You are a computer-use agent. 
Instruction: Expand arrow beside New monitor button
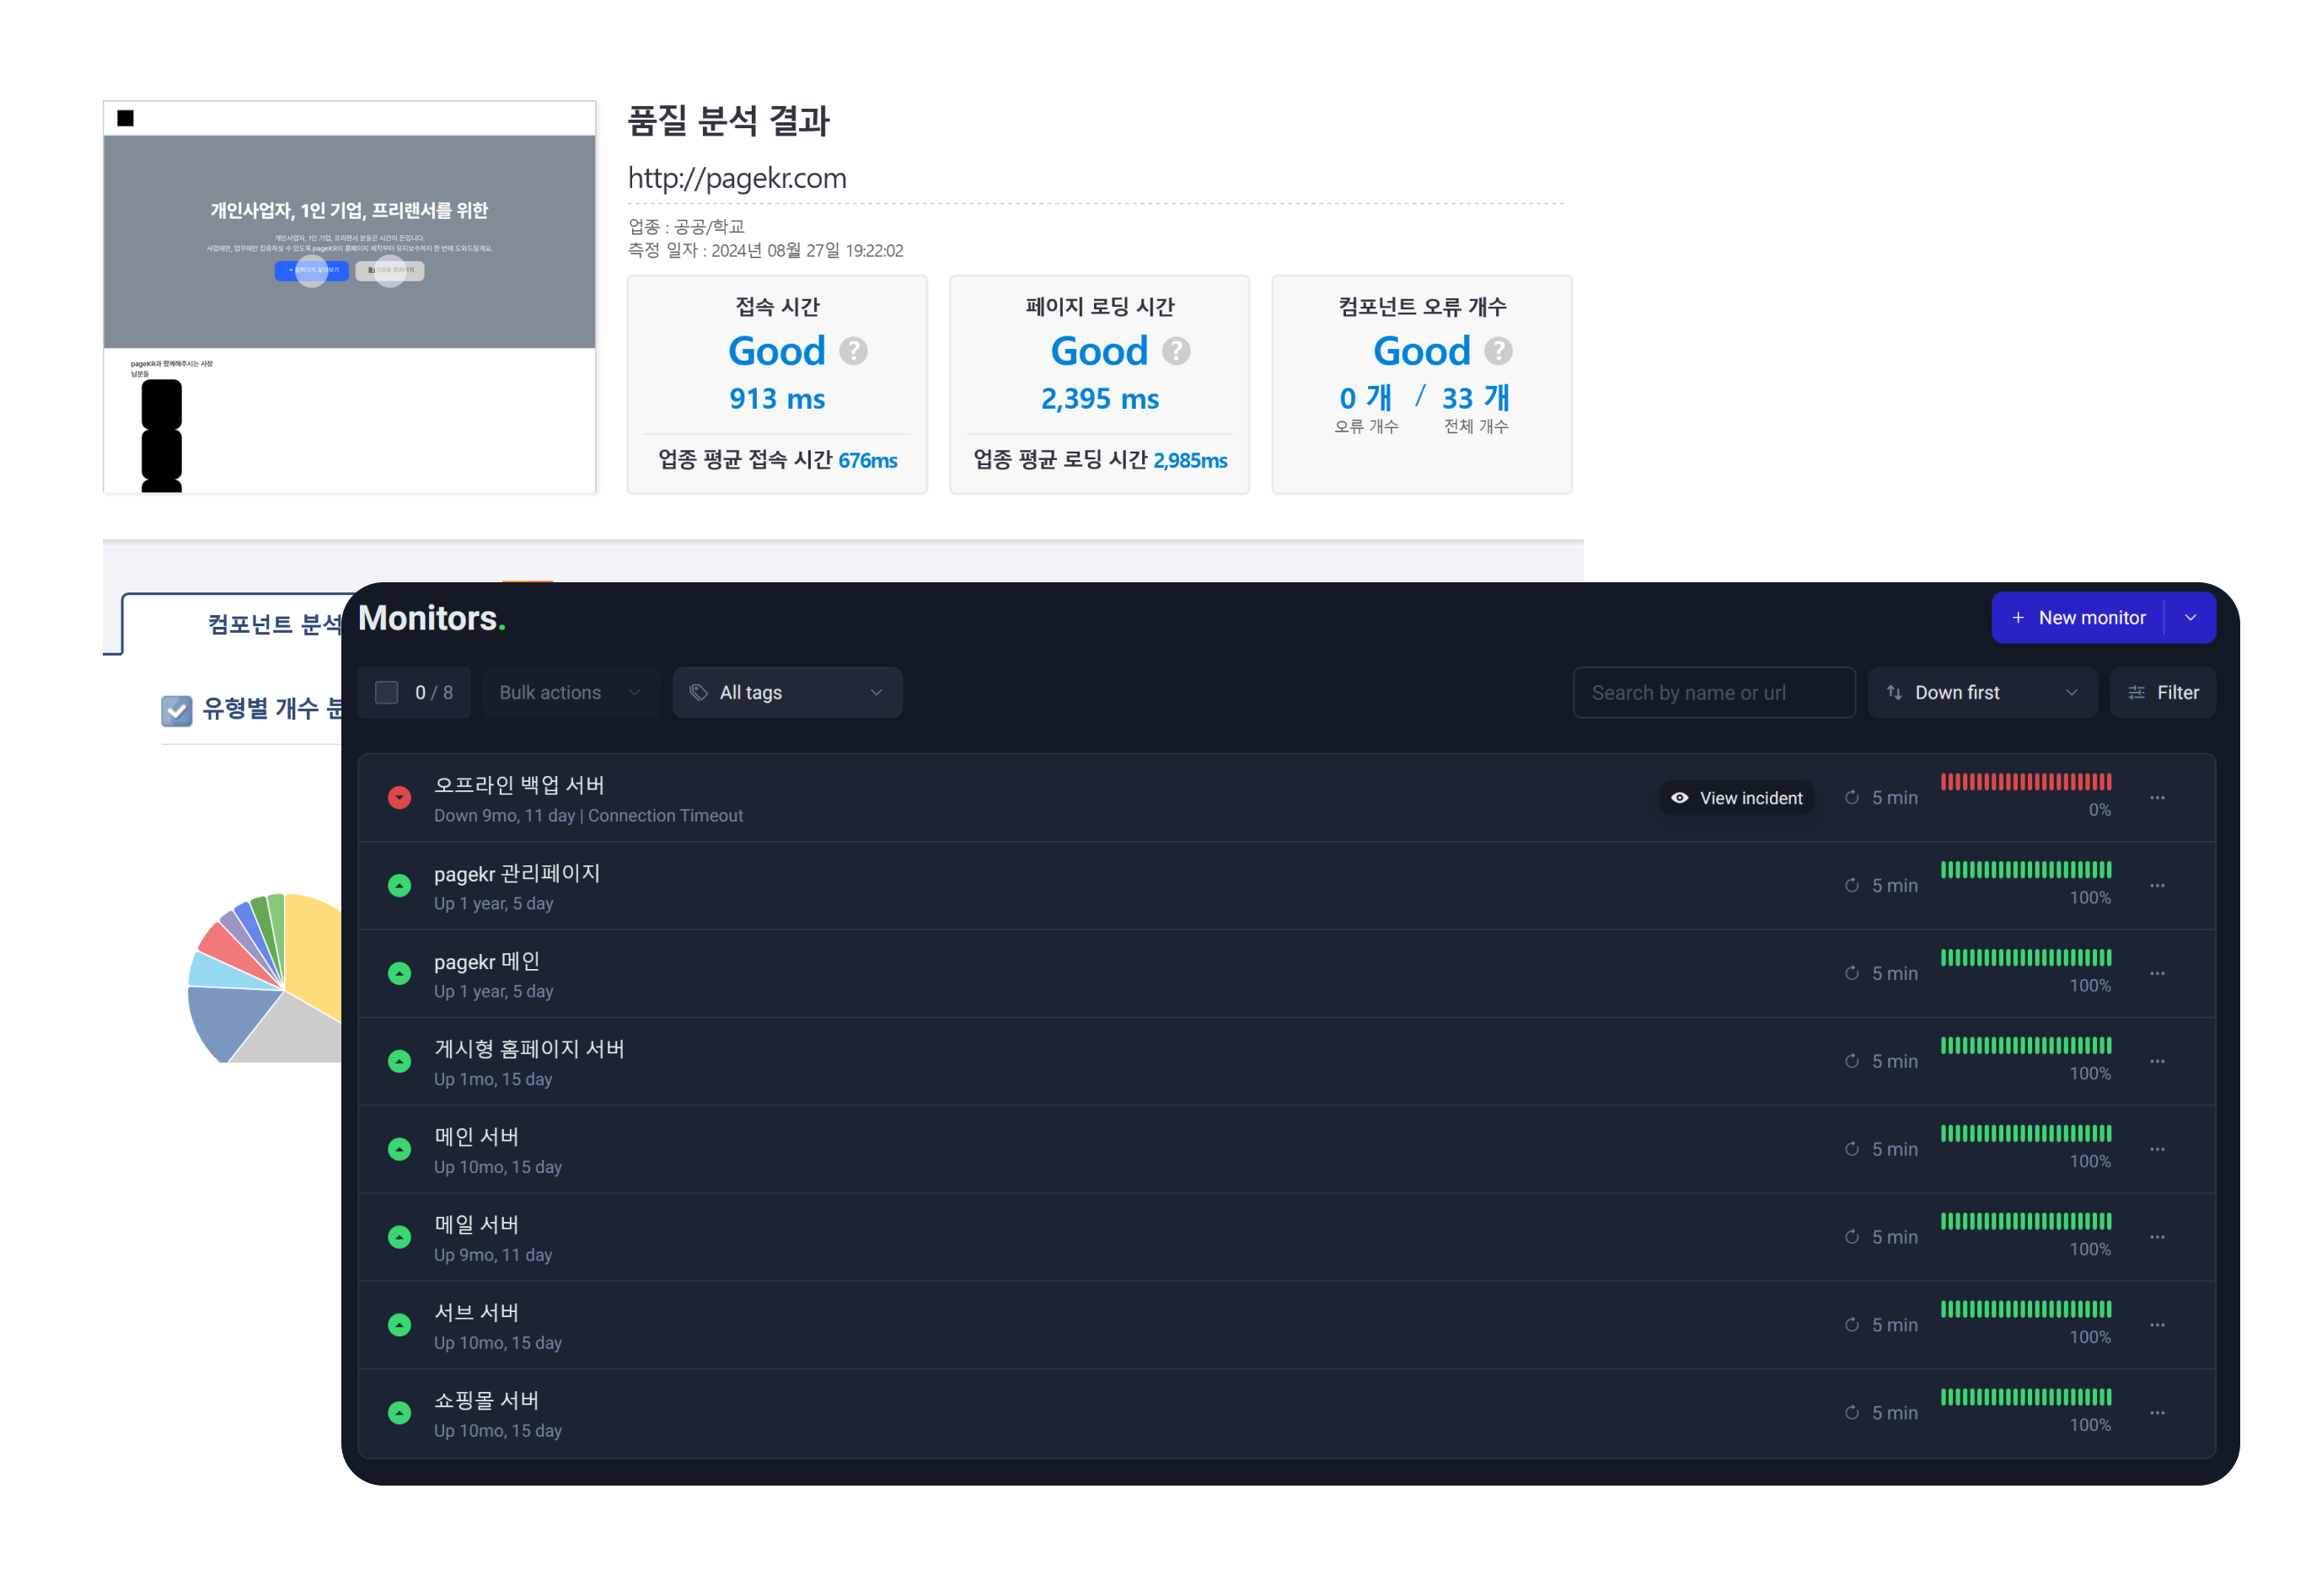pos(2190,618)
